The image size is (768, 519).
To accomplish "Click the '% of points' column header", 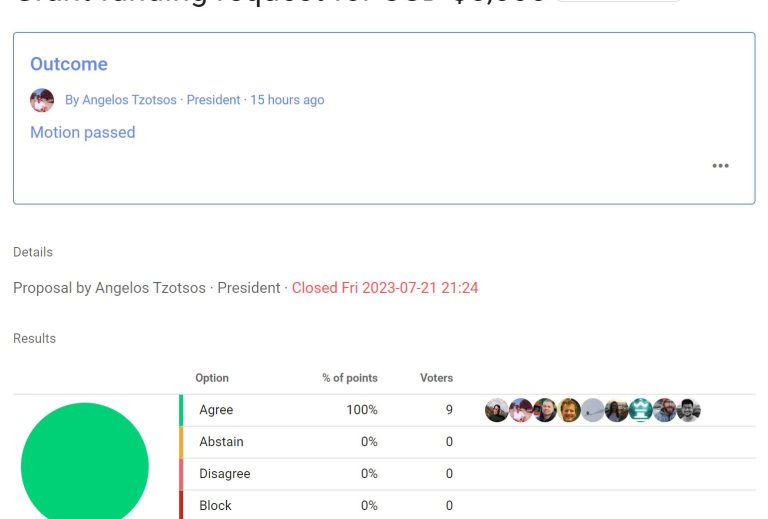I will click(350, 378).
